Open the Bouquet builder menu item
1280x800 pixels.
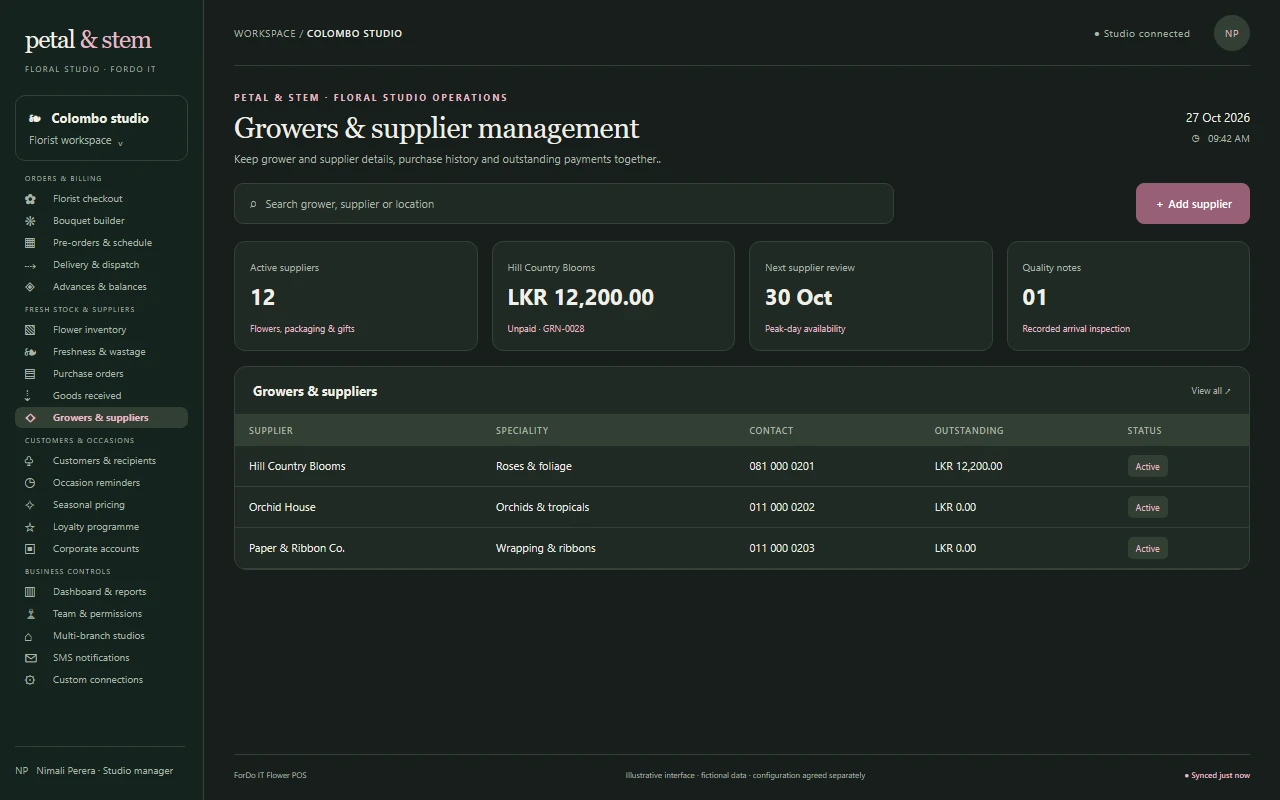pos(101,221)
